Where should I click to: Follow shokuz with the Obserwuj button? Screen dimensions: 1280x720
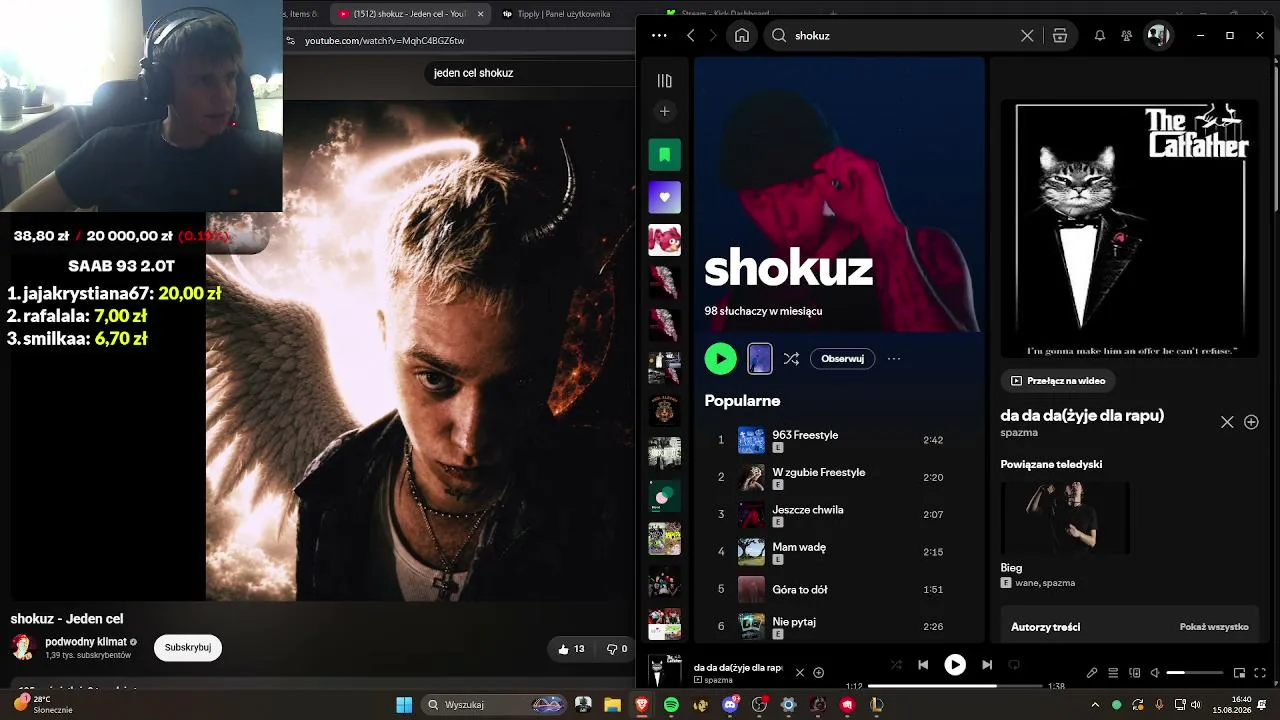coord(842,358)
